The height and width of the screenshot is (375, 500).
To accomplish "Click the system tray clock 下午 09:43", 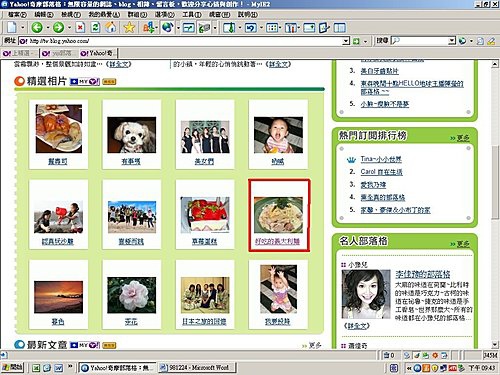I will point(482,368).
